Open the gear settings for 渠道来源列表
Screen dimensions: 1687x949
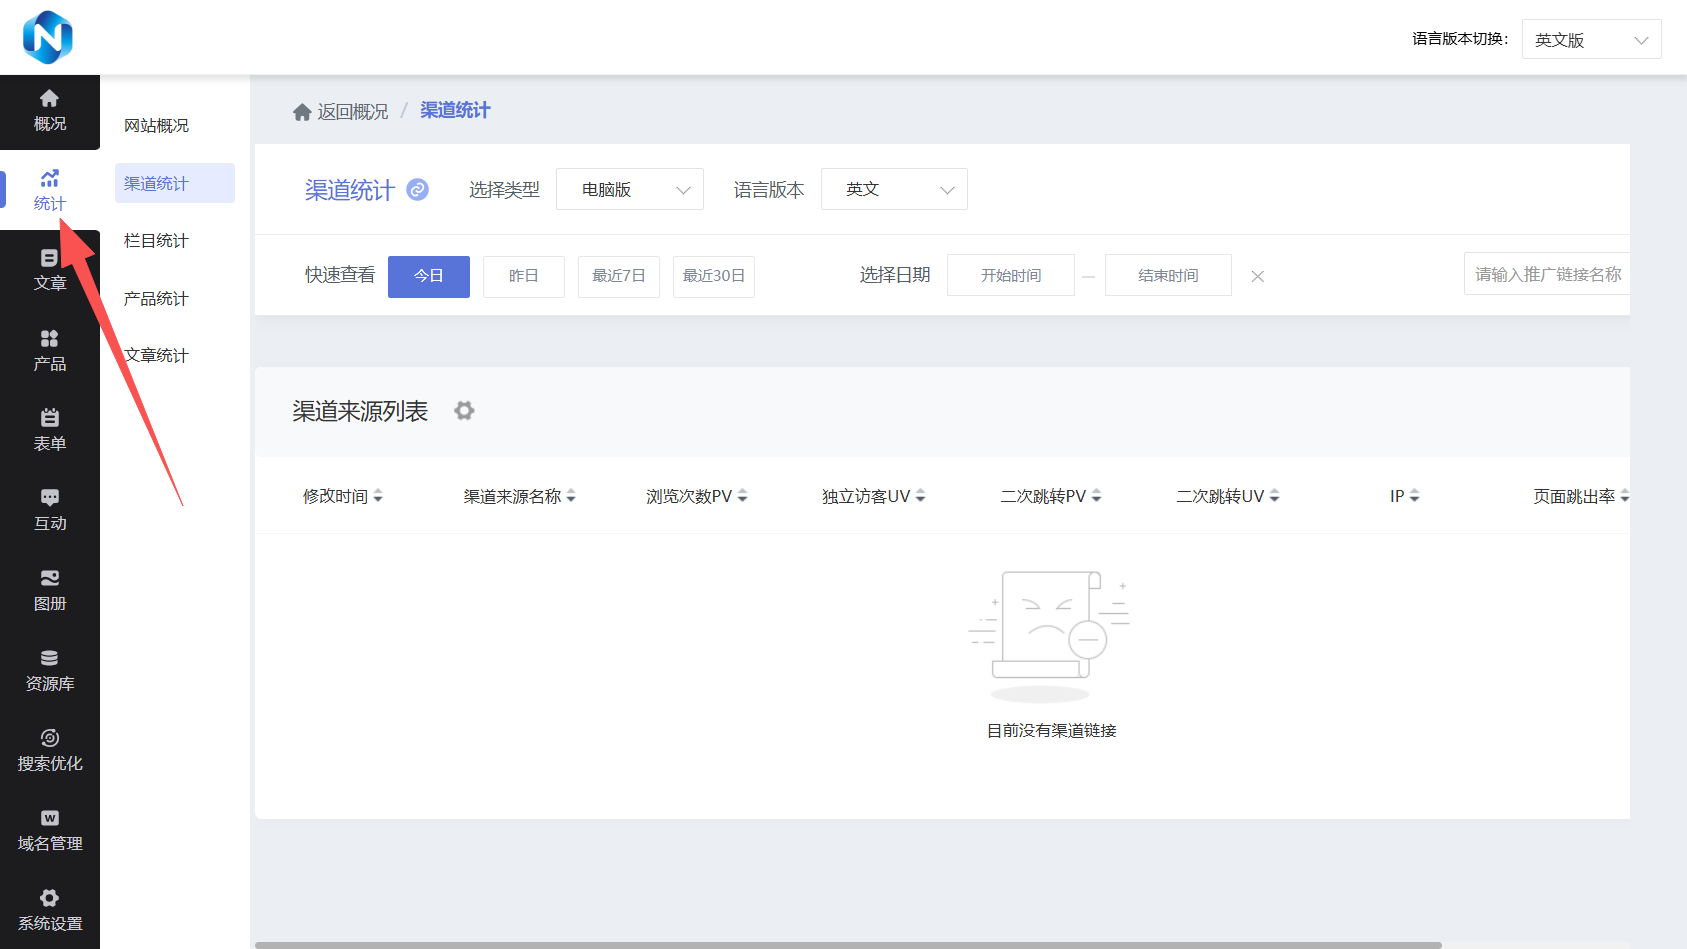tap(464, 410)
